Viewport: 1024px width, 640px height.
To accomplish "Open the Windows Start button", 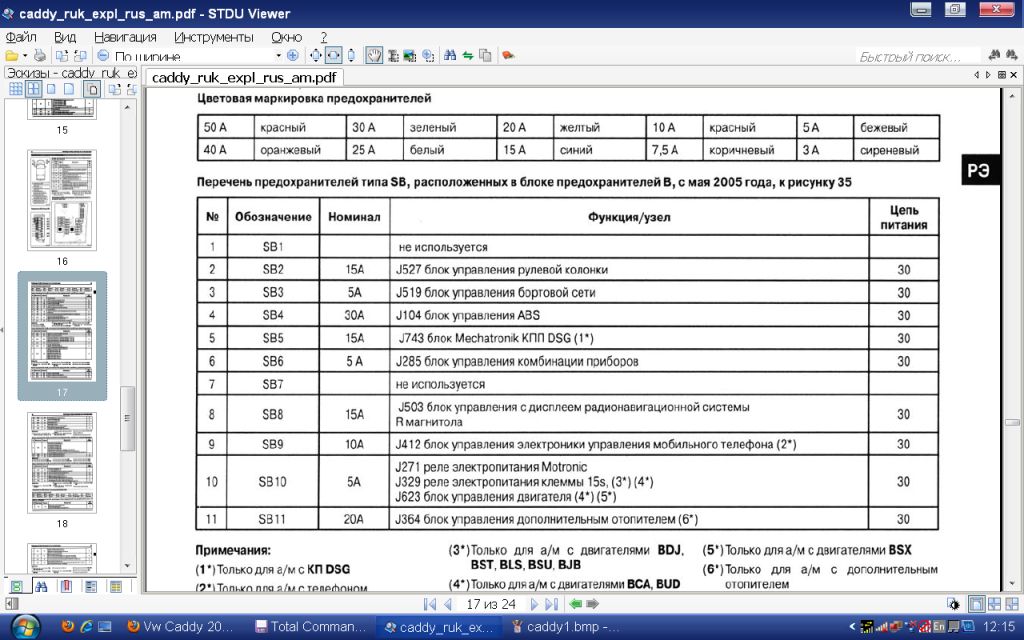I will pos(26,627).
